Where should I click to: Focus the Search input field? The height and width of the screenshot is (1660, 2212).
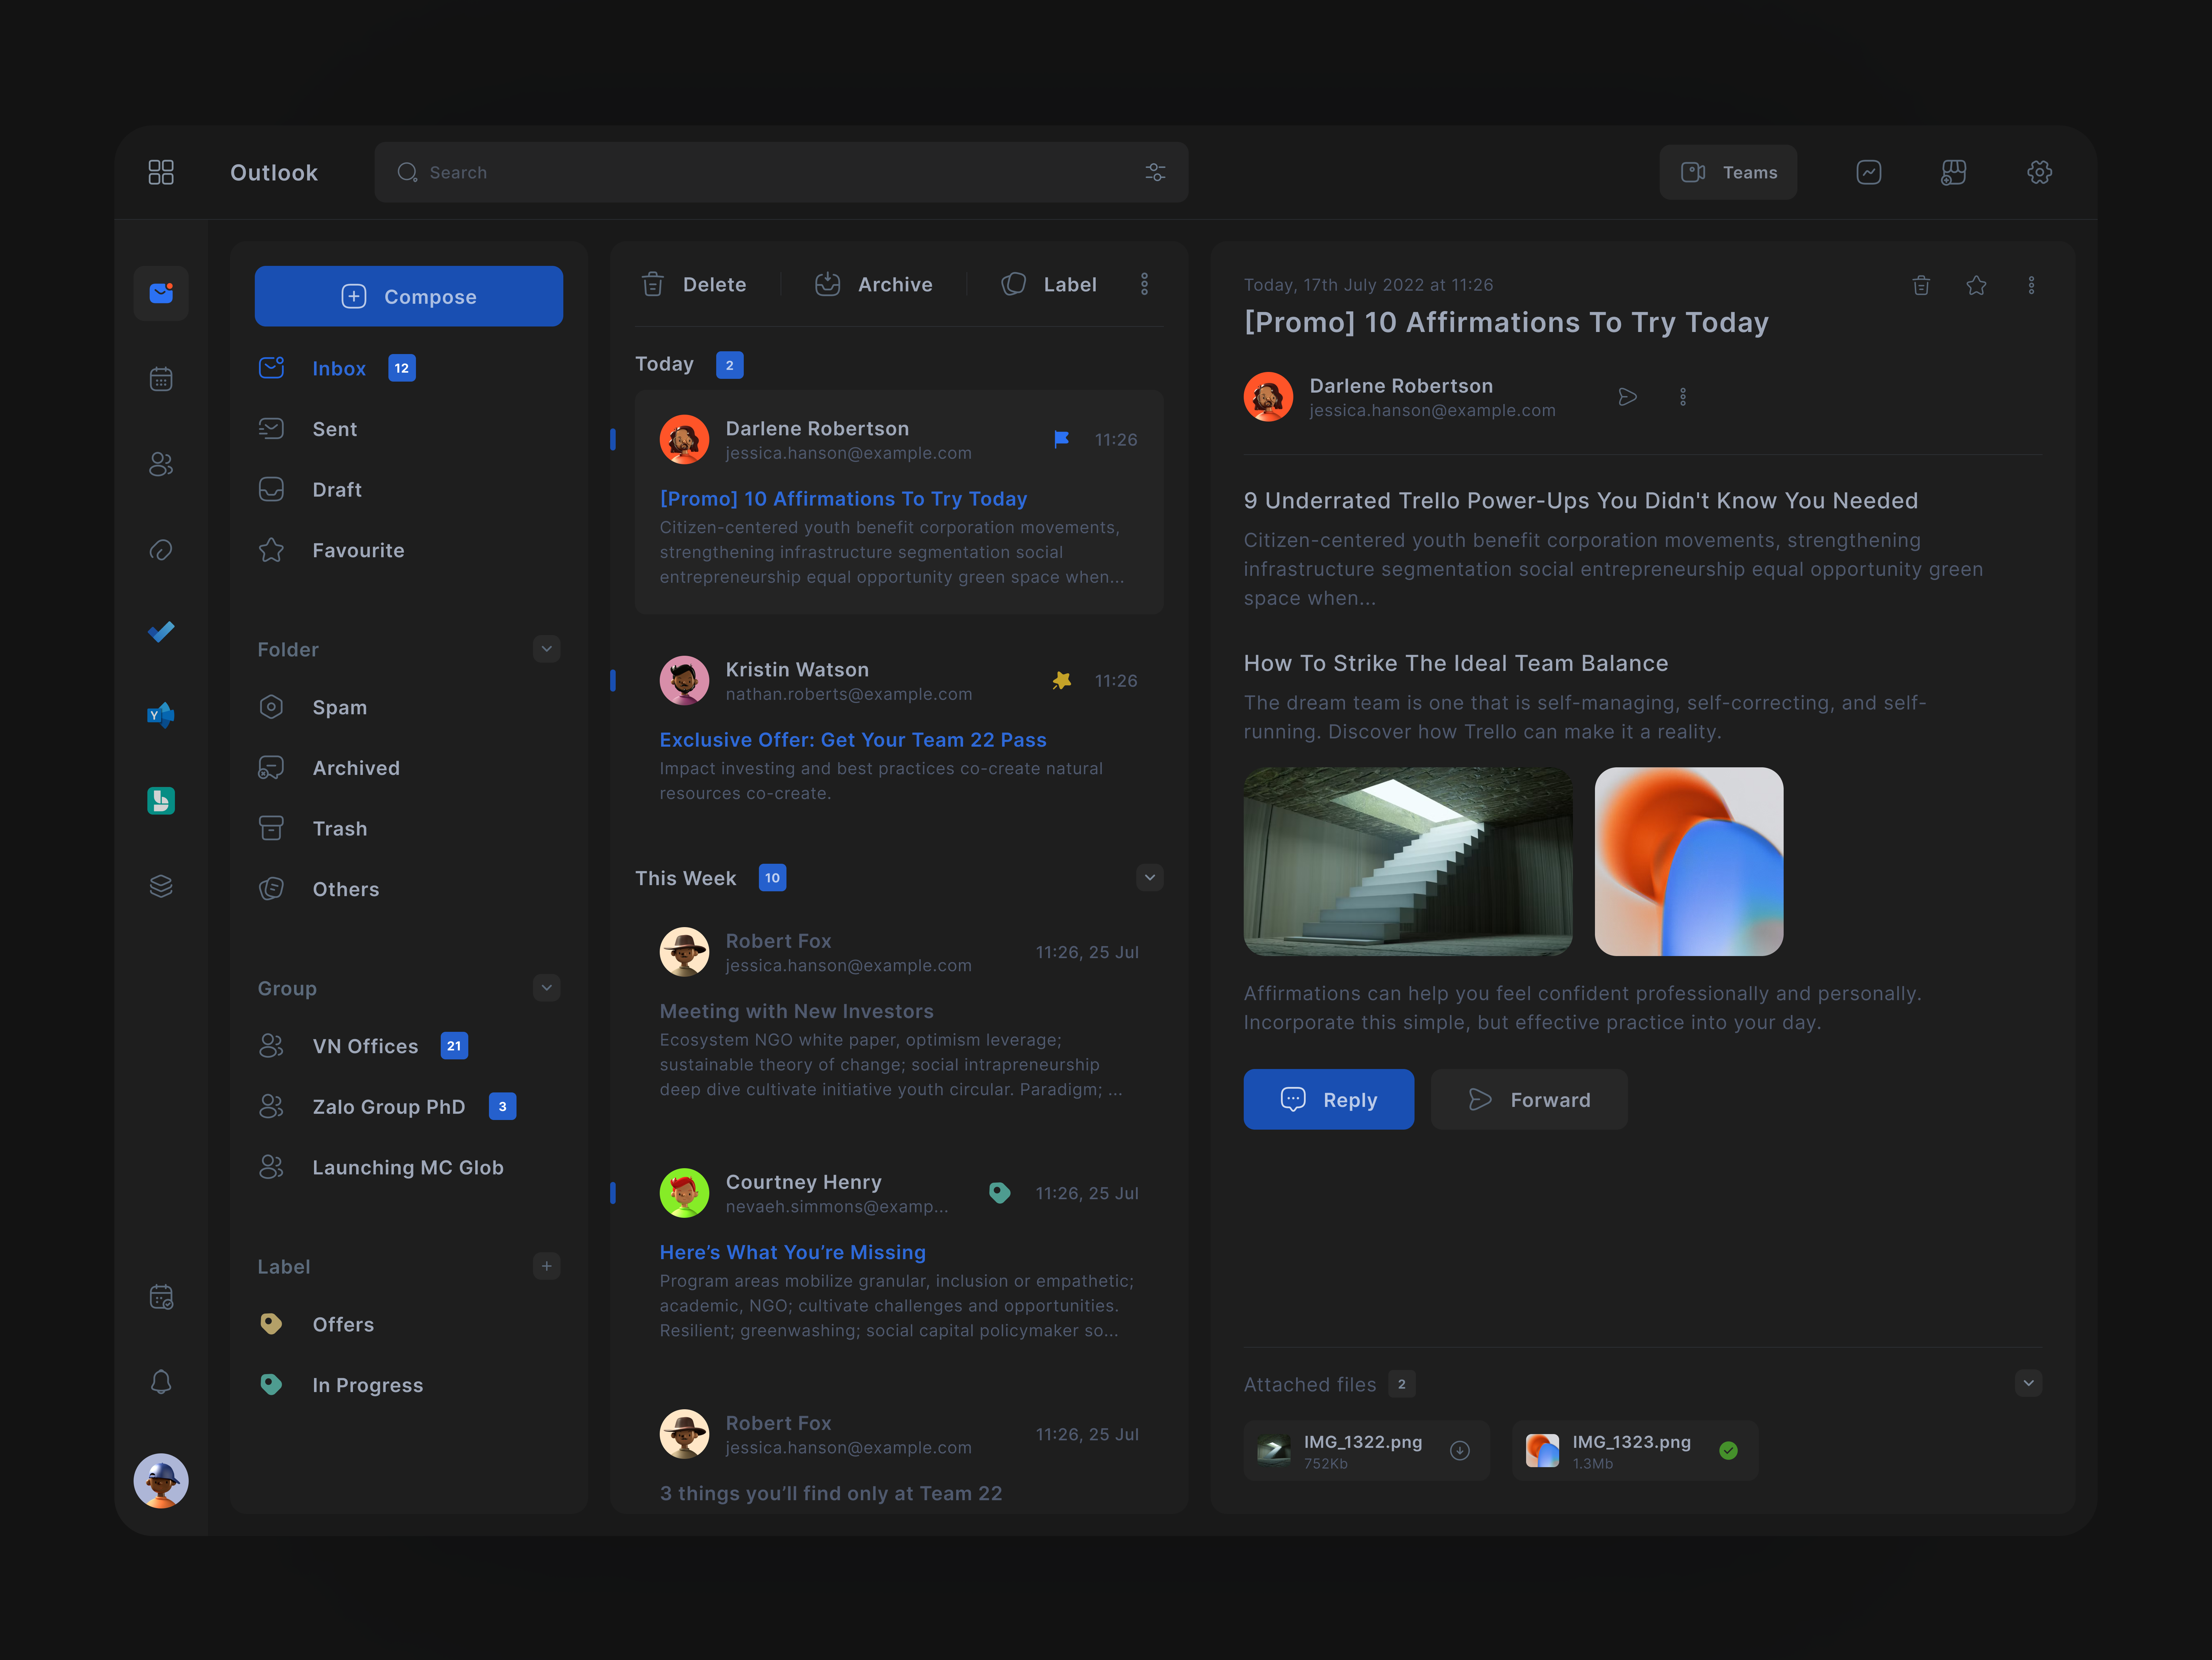pyautogui.click(x=781, y=172)
